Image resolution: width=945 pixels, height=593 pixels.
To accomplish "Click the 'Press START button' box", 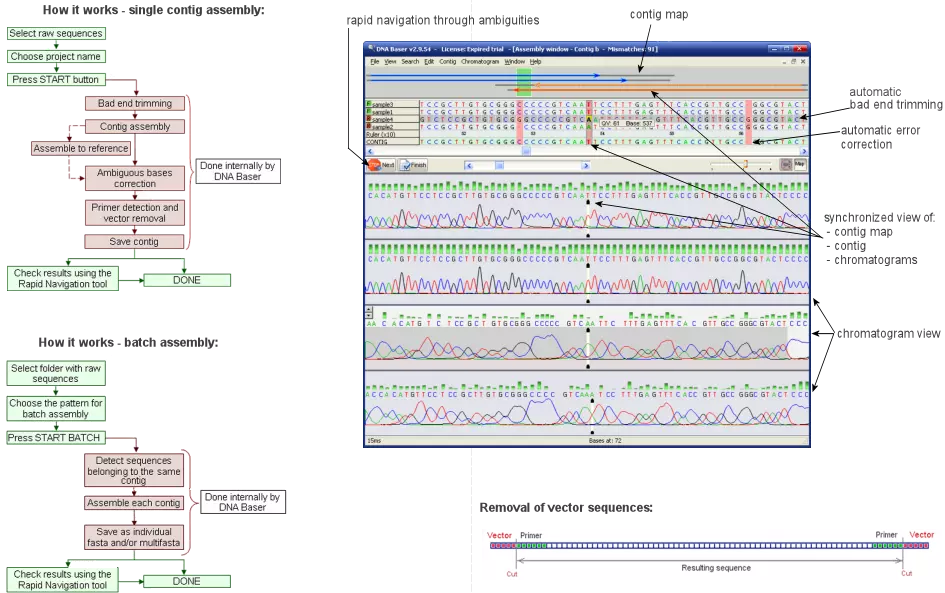I will [x=56, y=80].
